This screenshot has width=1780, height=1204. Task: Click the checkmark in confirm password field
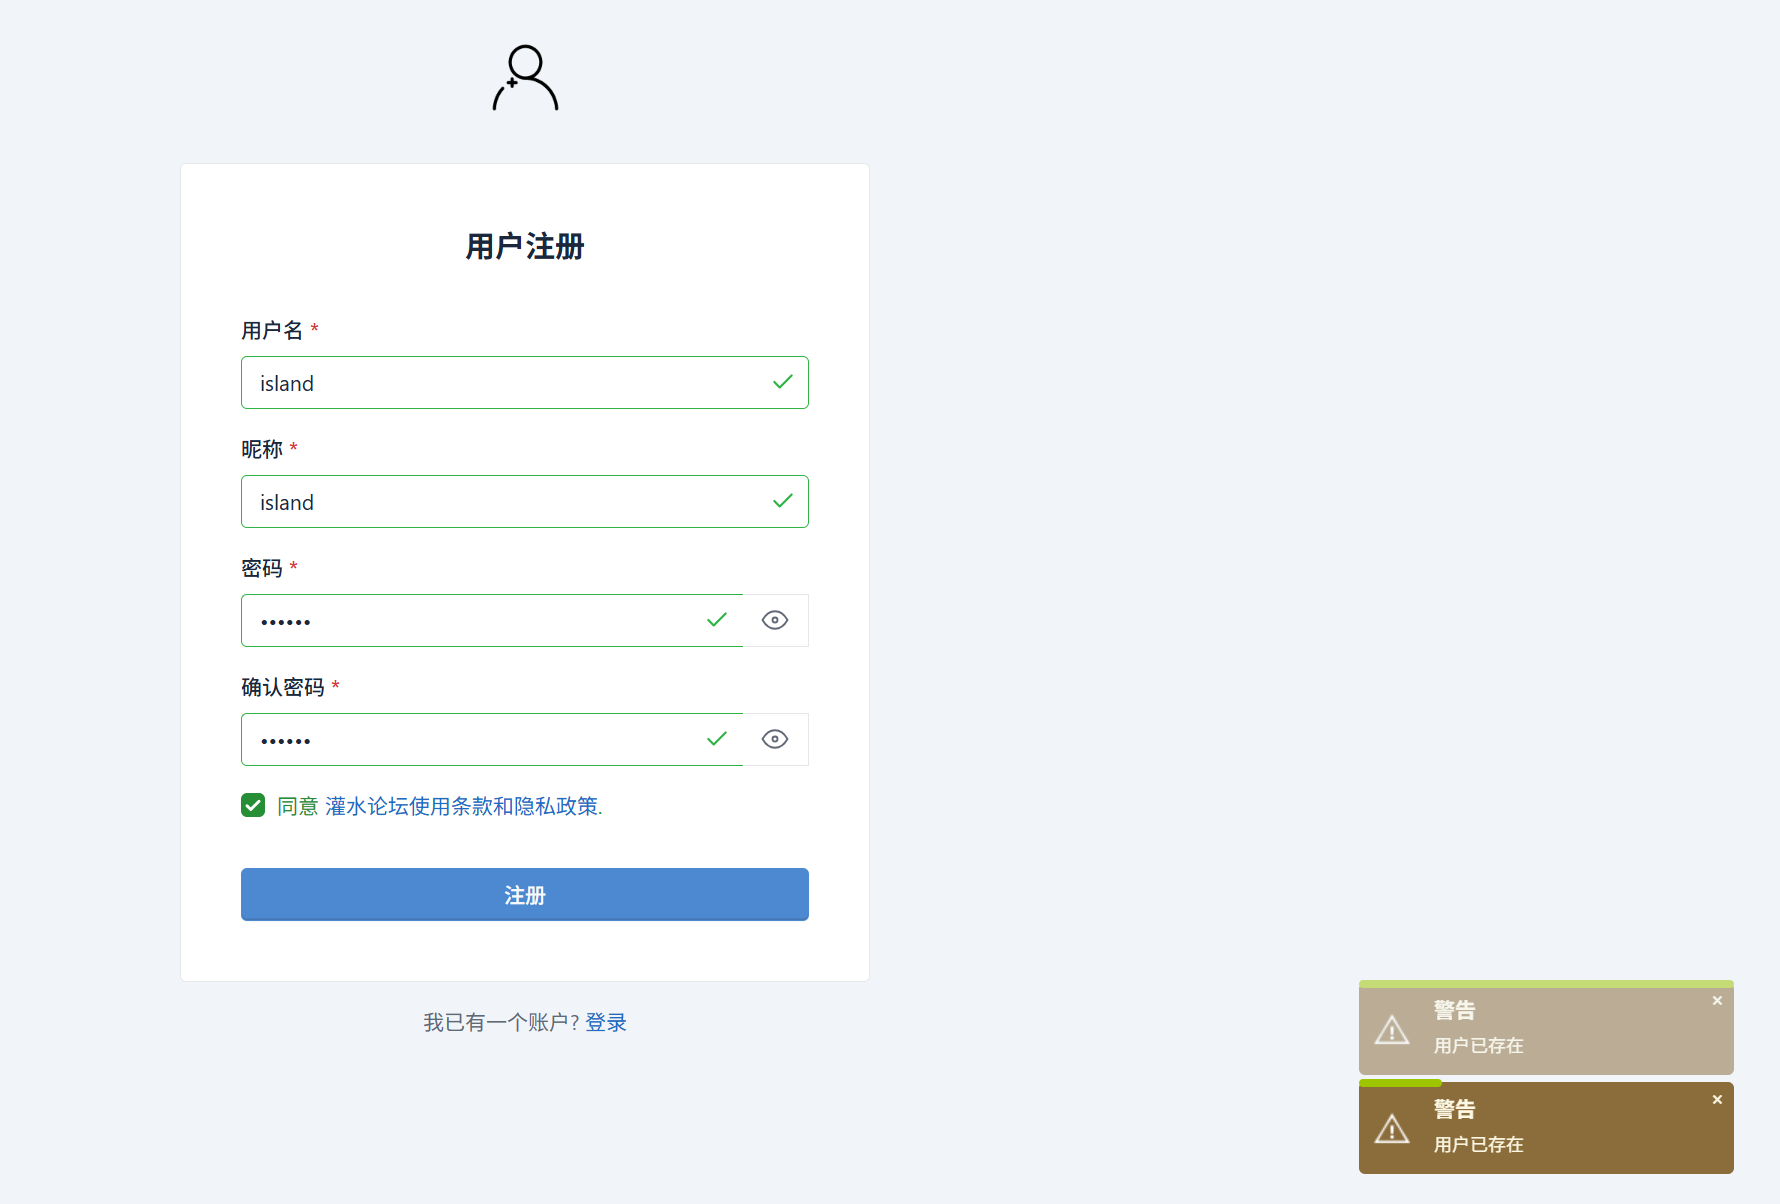pyautogui.click(x=717, y=739)
